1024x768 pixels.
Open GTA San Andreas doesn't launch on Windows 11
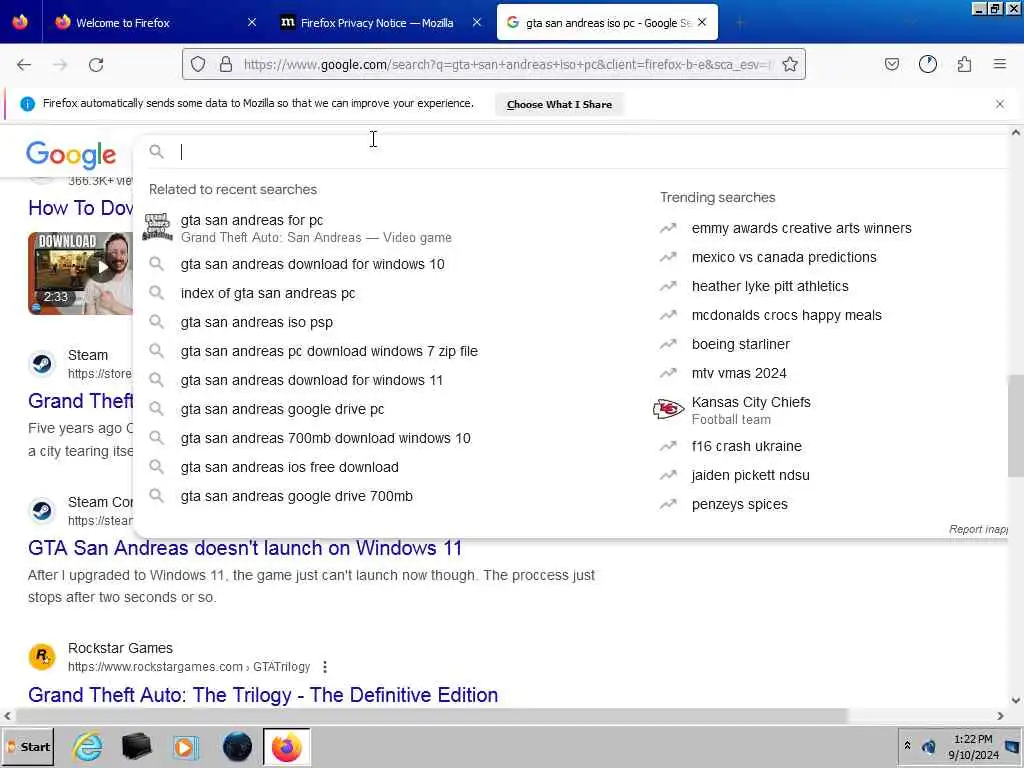(x=245, y=548)
